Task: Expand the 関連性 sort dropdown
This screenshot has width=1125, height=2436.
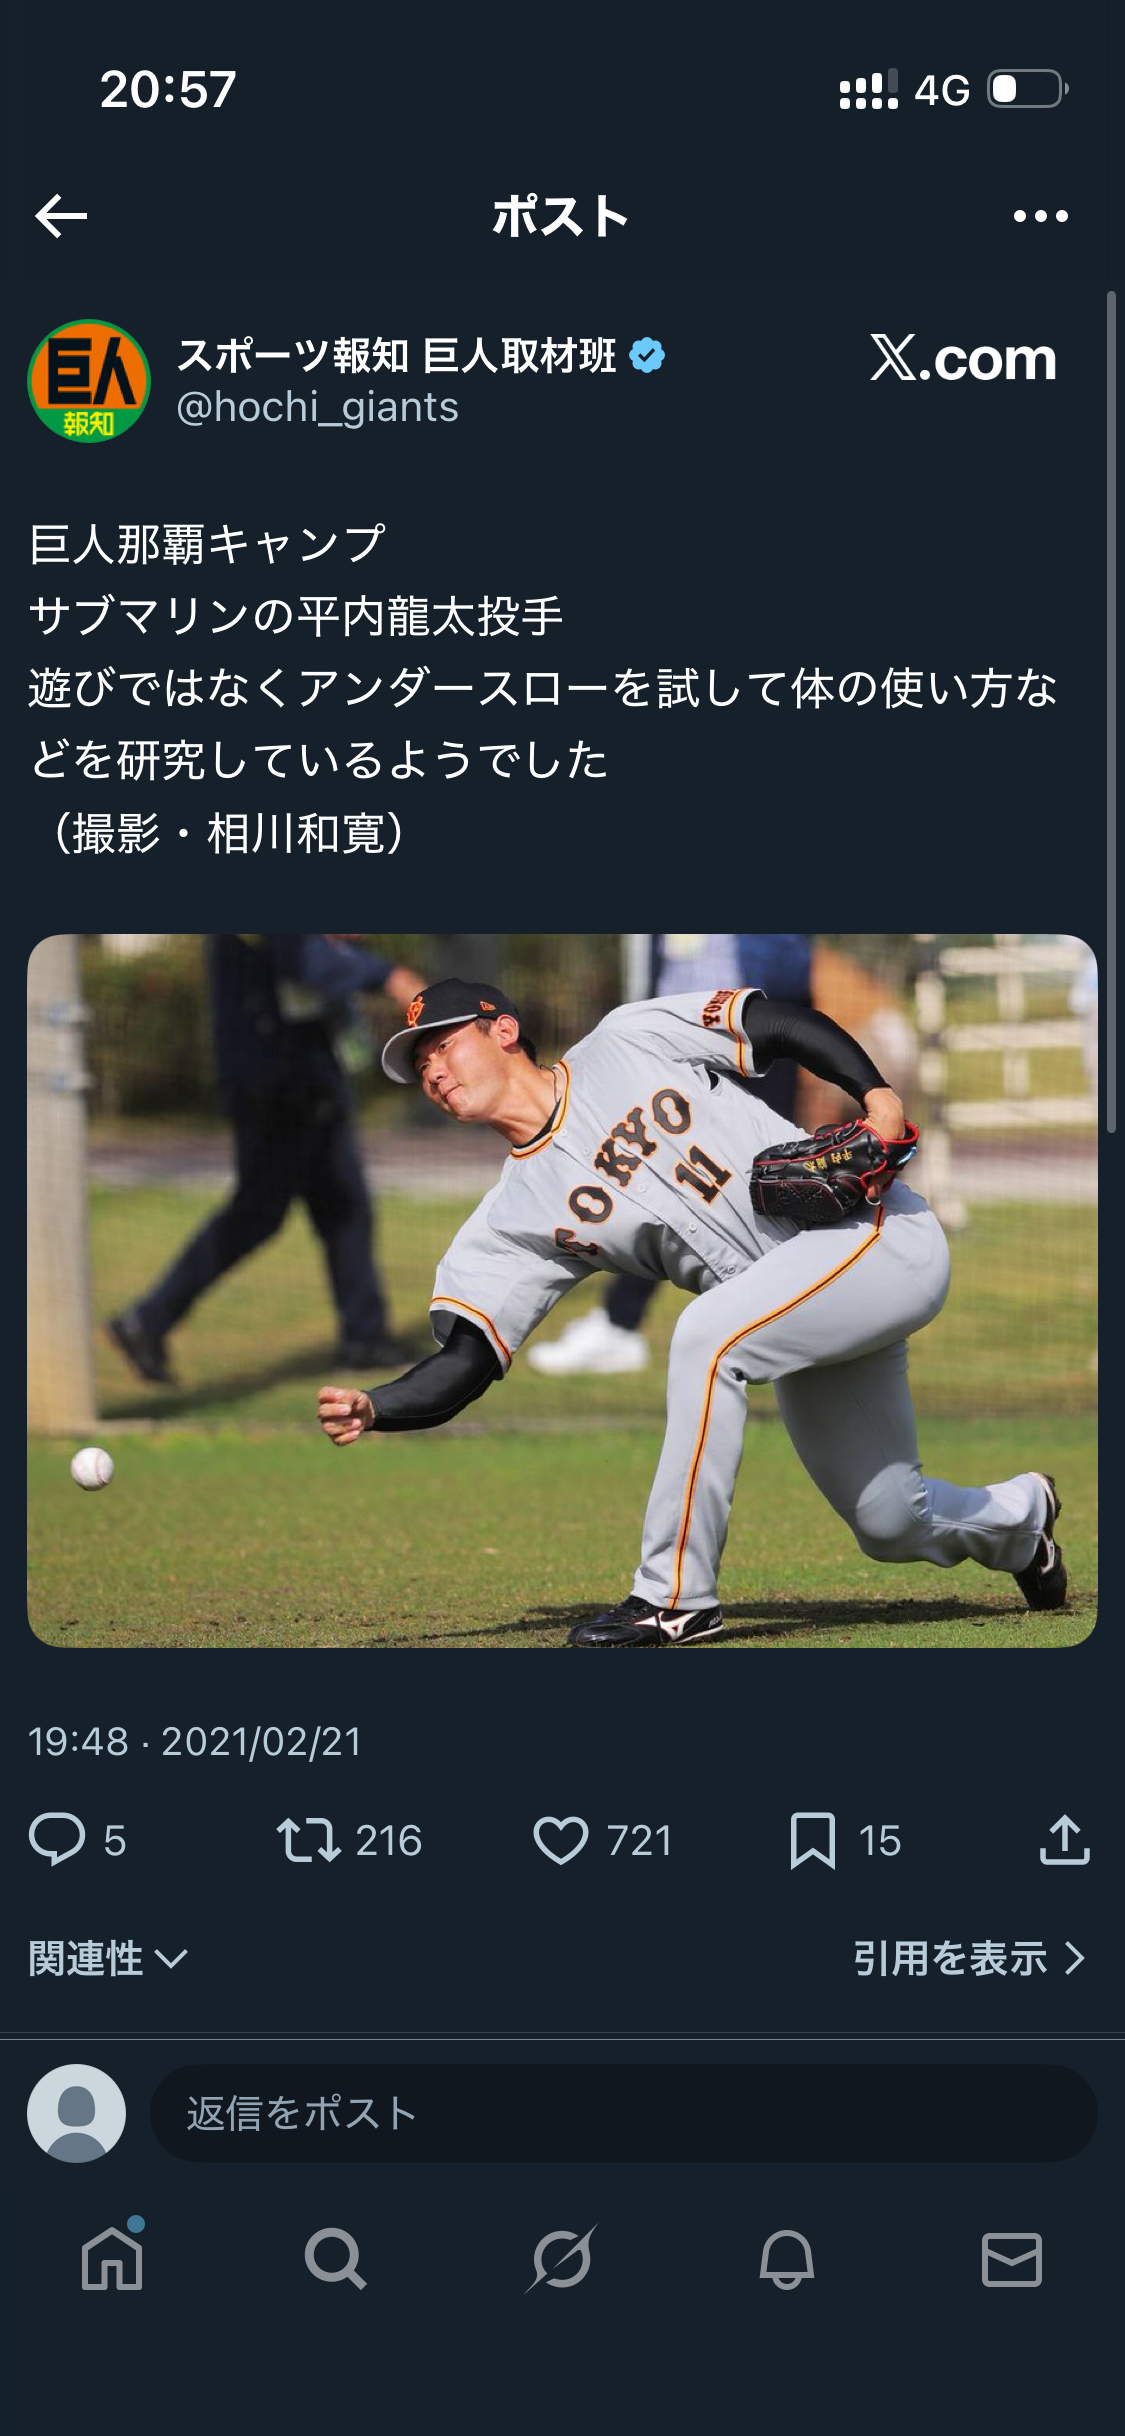Action: (108, 1958)
